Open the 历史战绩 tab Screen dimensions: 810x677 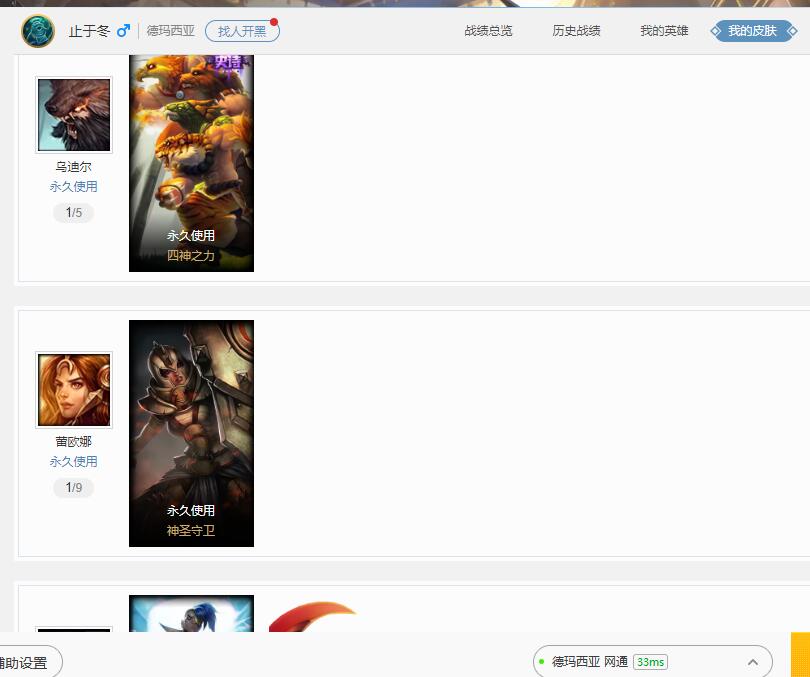click(x=576, y=31)
